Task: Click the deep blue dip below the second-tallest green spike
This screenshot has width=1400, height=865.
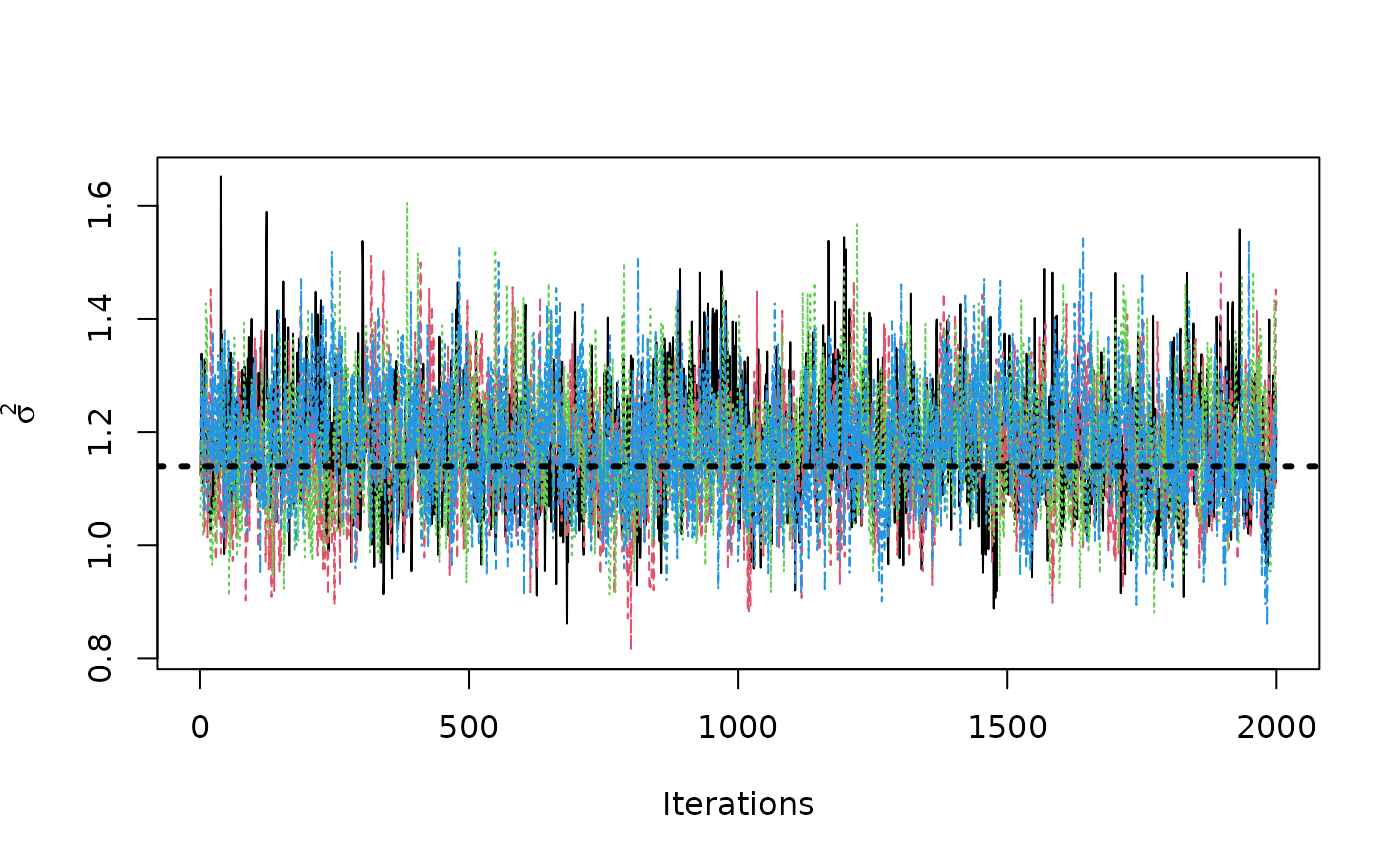Action: coord(881,601)
